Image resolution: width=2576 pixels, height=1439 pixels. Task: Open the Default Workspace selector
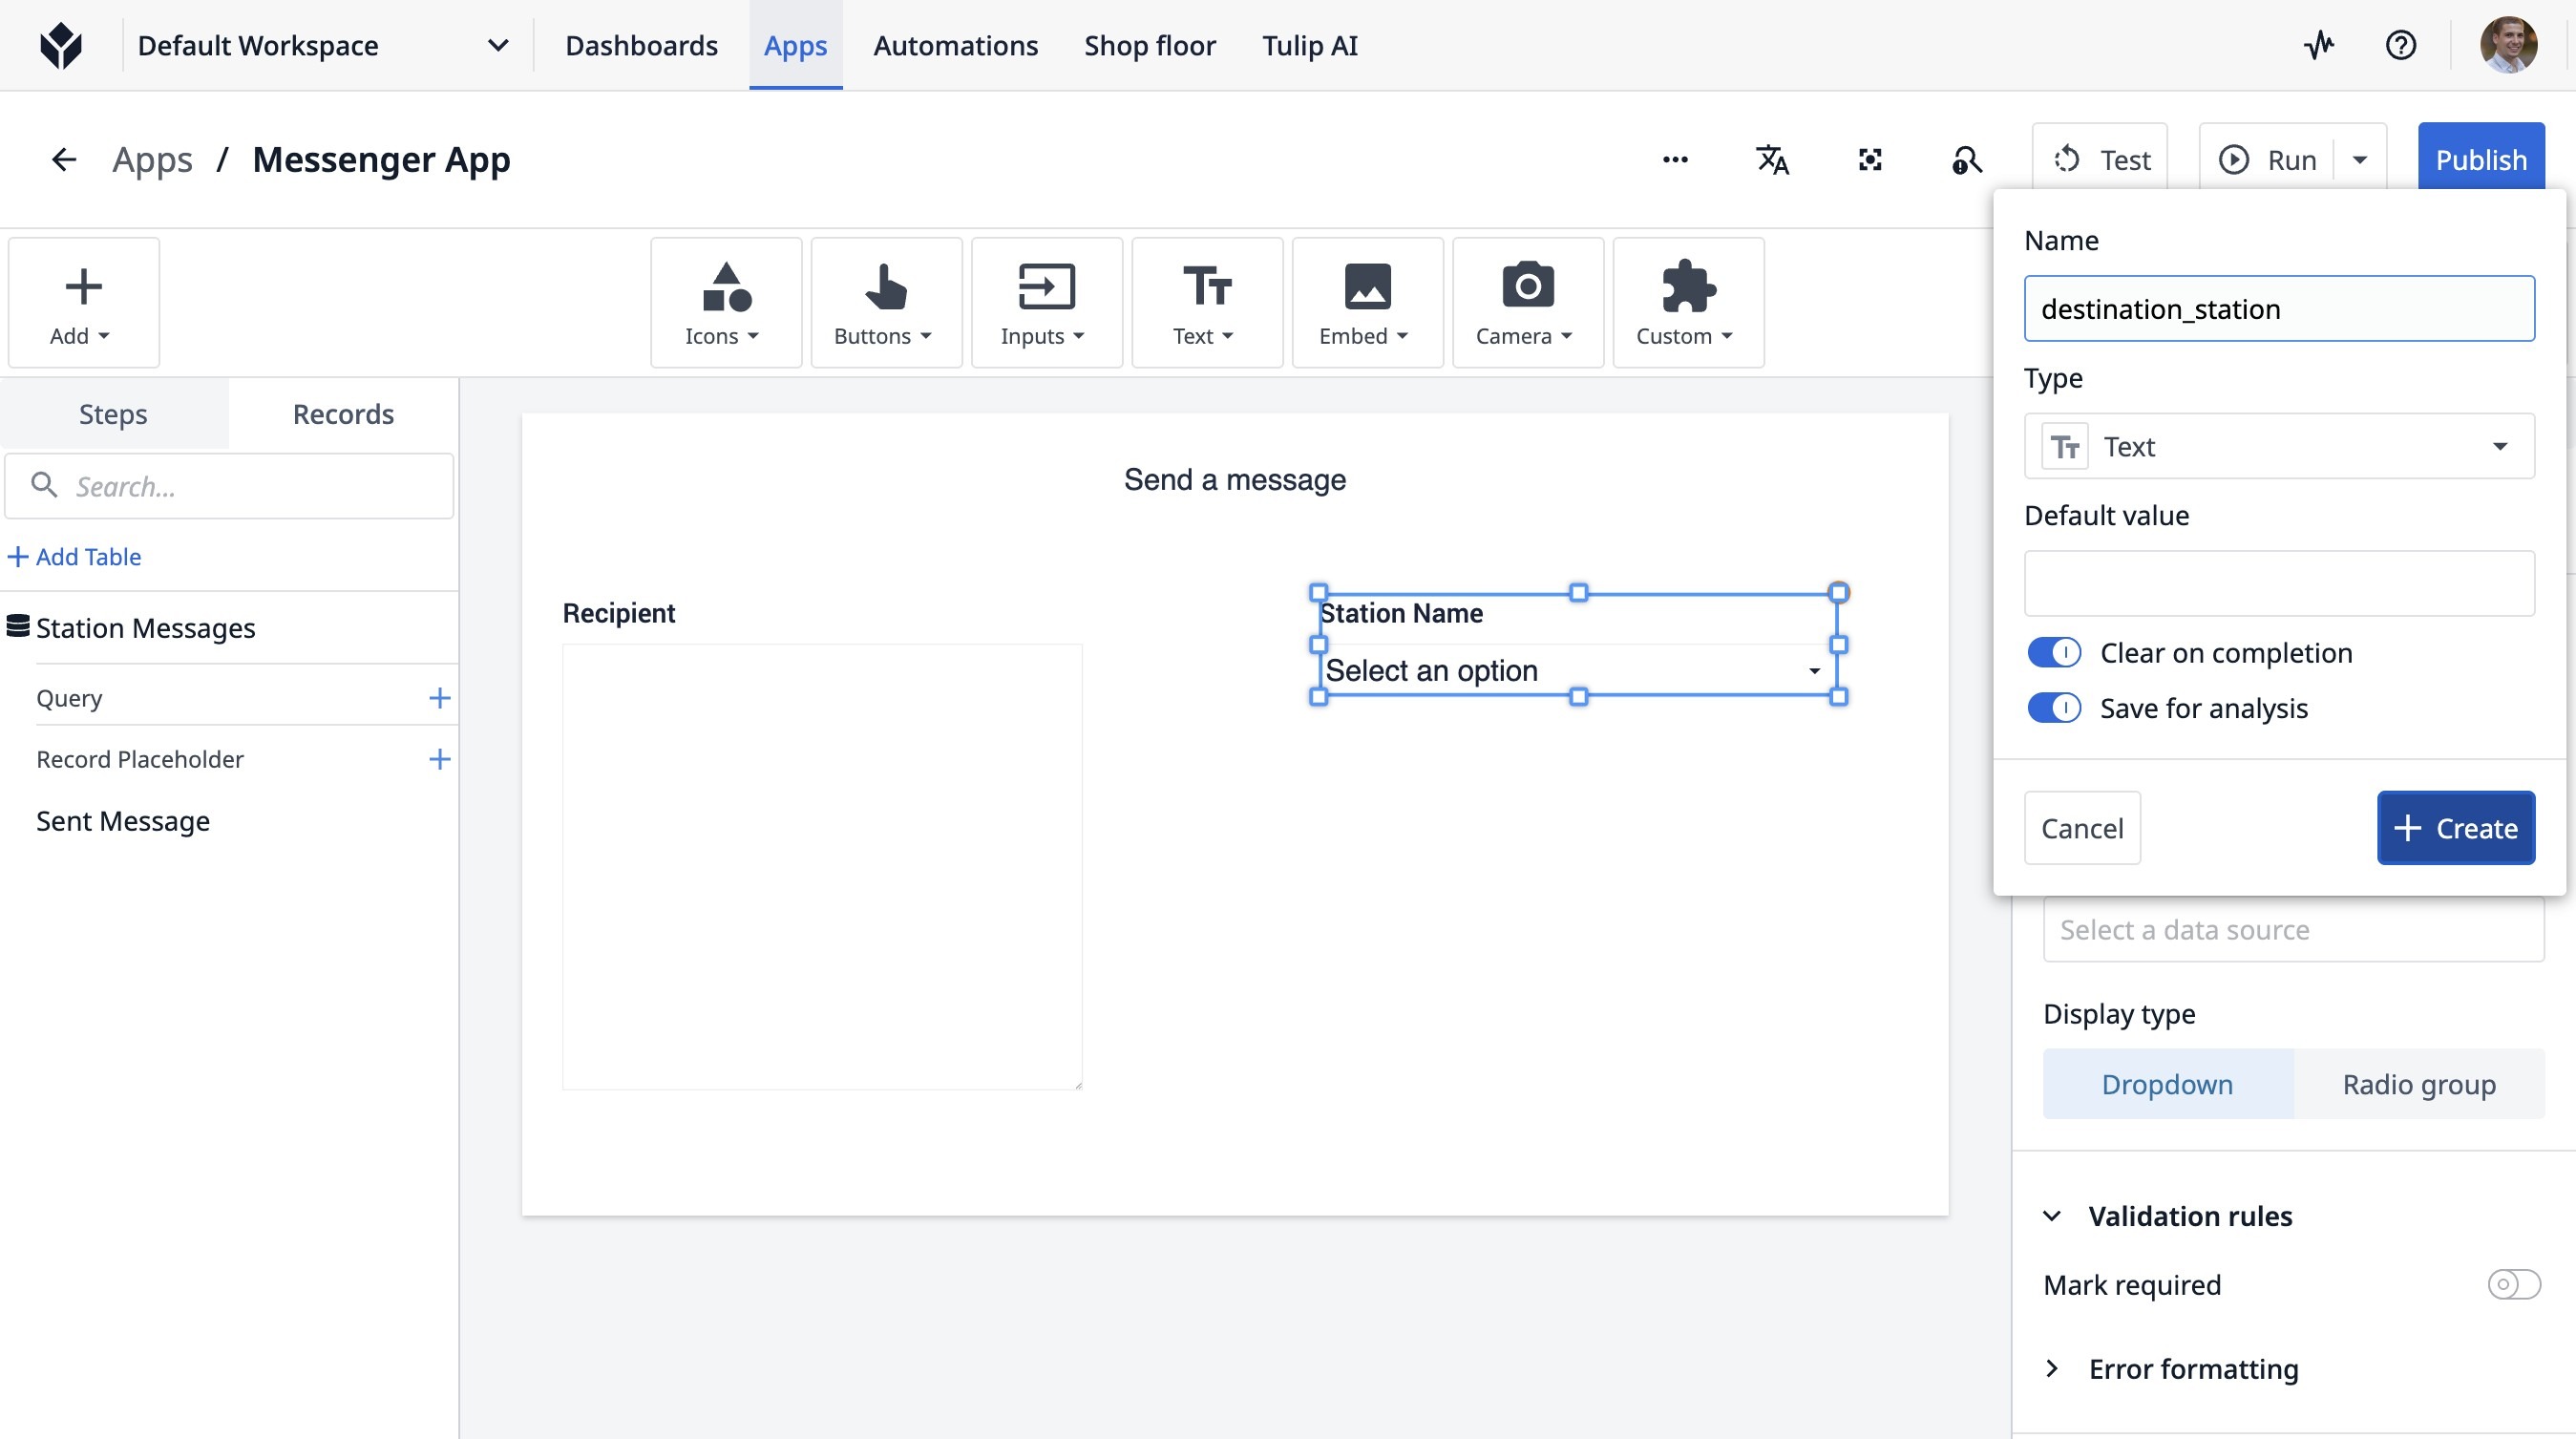click(x=323, y=45)
